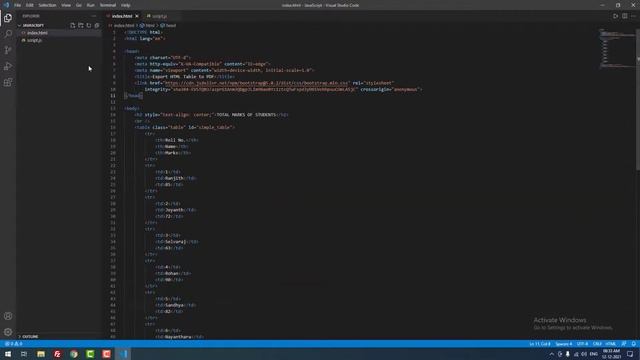This screenshot has width=640, height=360.
Task: Click the network icon in system tray
Action: 576,354
